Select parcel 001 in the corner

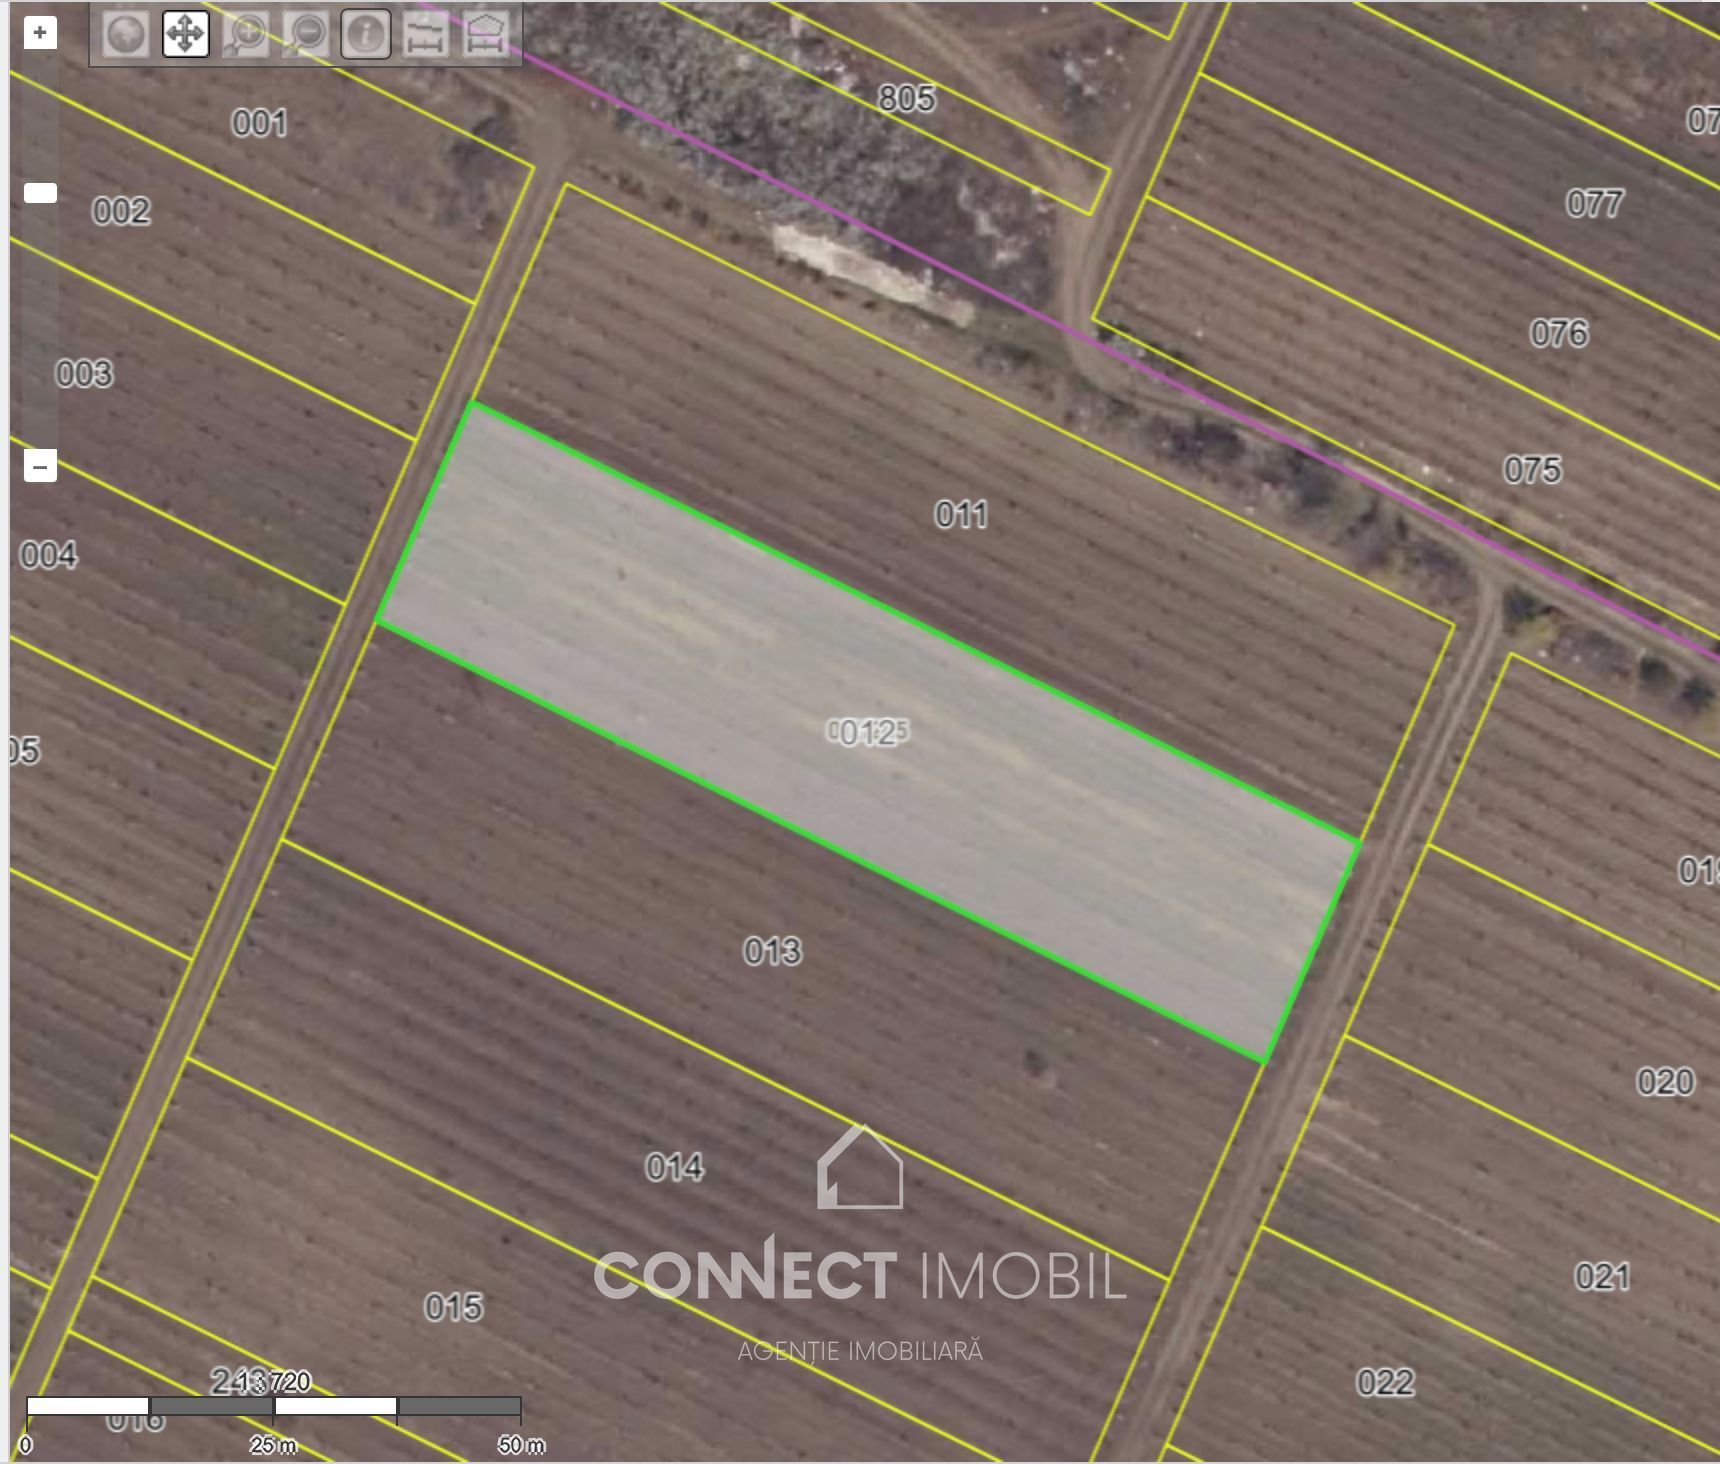click(x=259, y=123)
